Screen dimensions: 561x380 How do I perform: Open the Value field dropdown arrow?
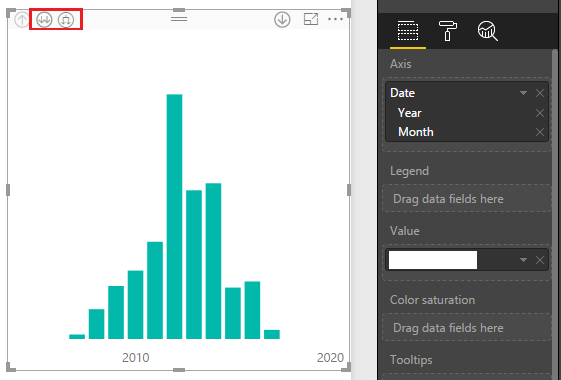pyautogui.click(x=523, y=260)
